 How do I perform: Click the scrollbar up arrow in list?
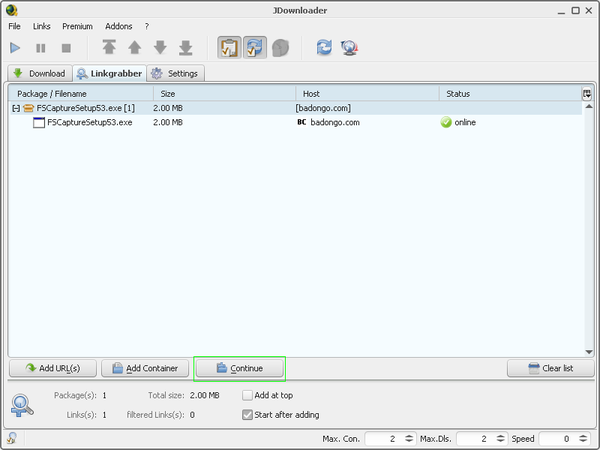[589, 106]
